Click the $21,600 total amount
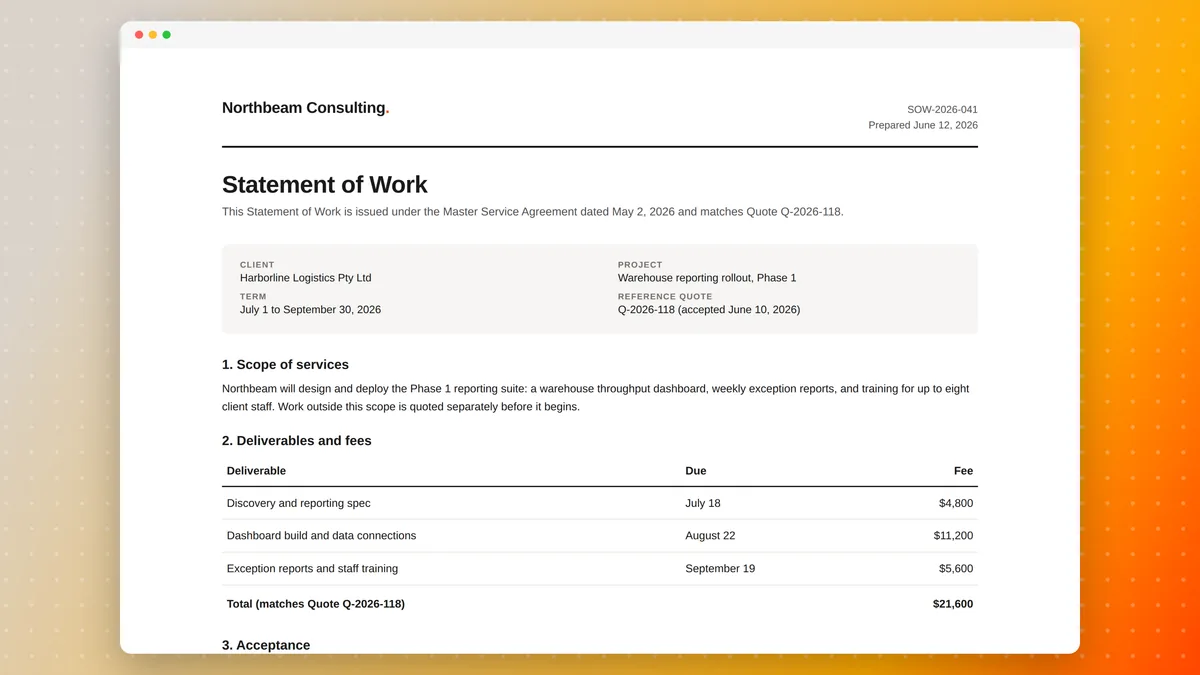This screenshot has width=1200, height=675. [x=953, y=604]
